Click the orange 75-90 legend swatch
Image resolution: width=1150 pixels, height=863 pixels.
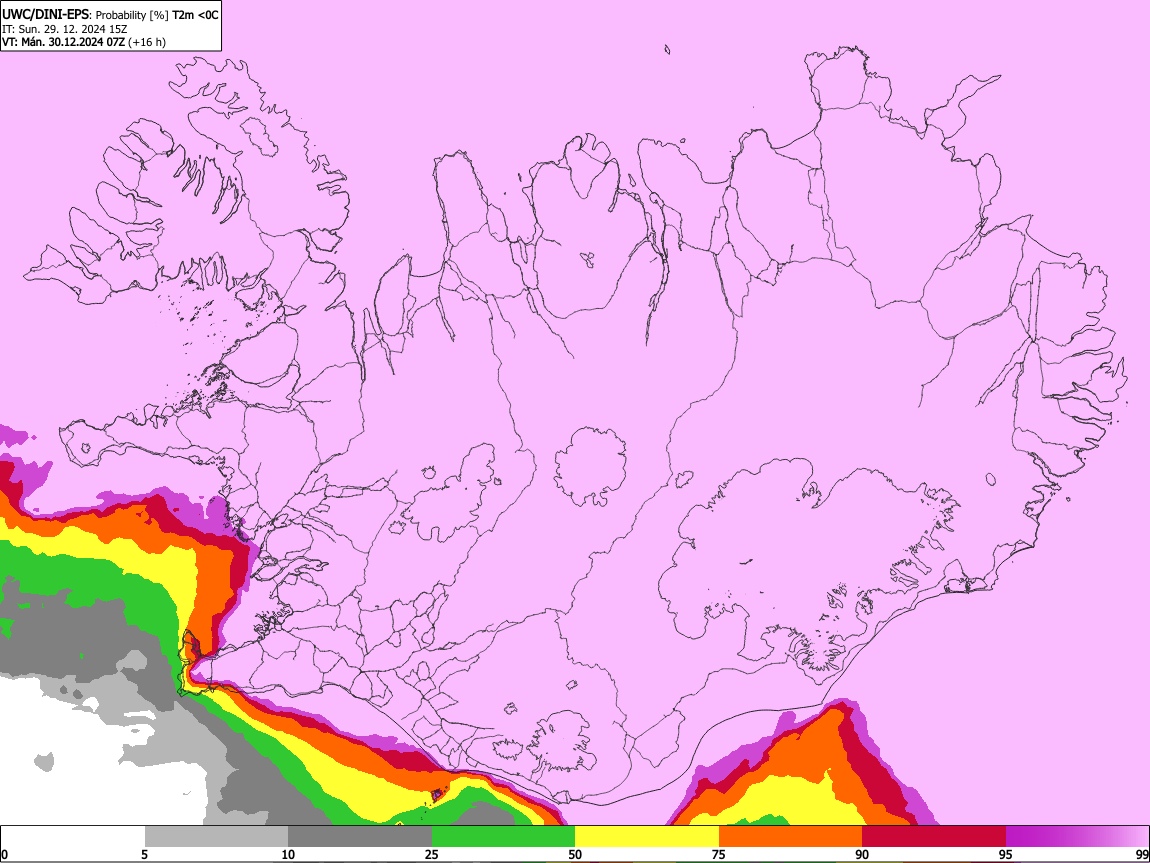791,837
